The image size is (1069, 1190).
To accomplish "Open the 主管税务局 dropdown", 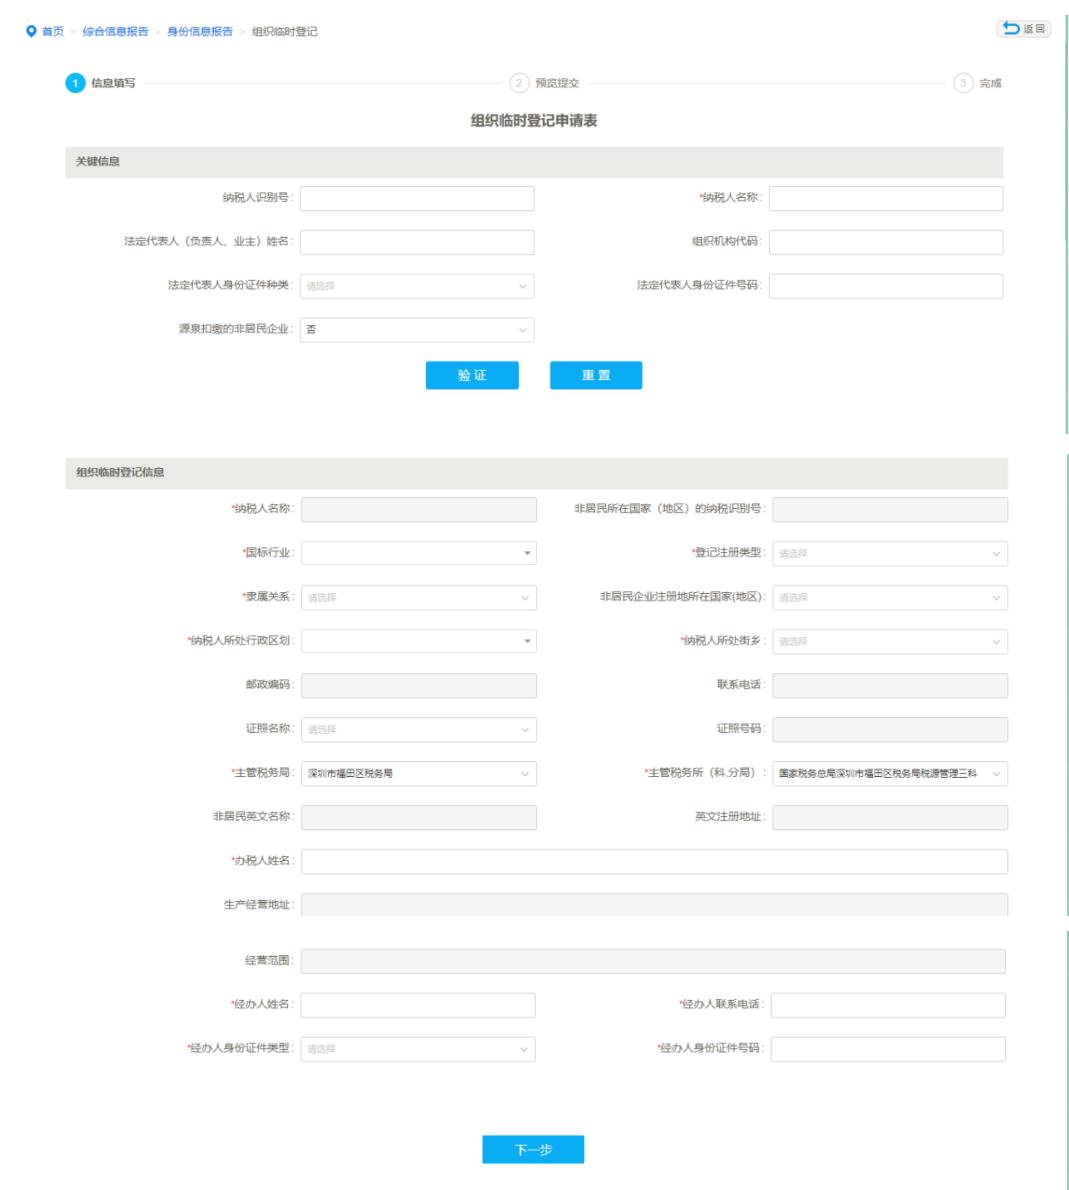I will point(418,773).
